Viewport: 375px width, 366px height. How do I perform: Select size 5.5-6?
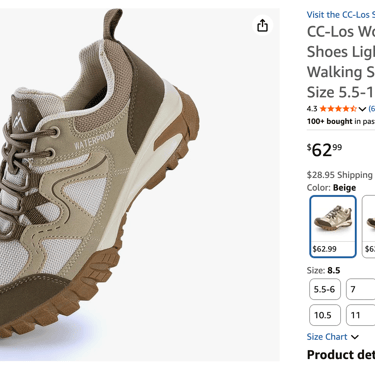tap(325, 289)
